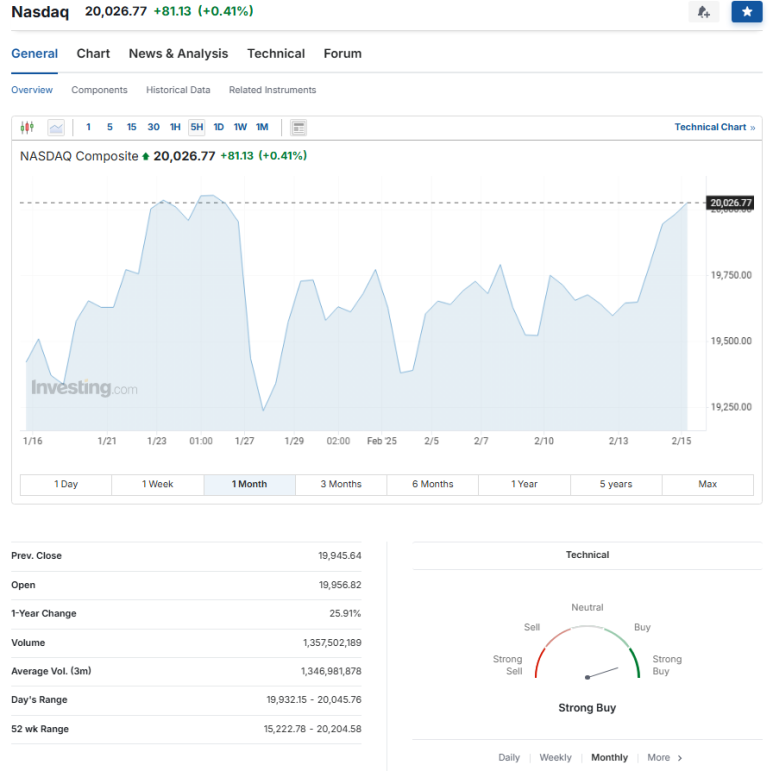Click the 20,026.77 price label on chart axis

click(x=731, y=203)
